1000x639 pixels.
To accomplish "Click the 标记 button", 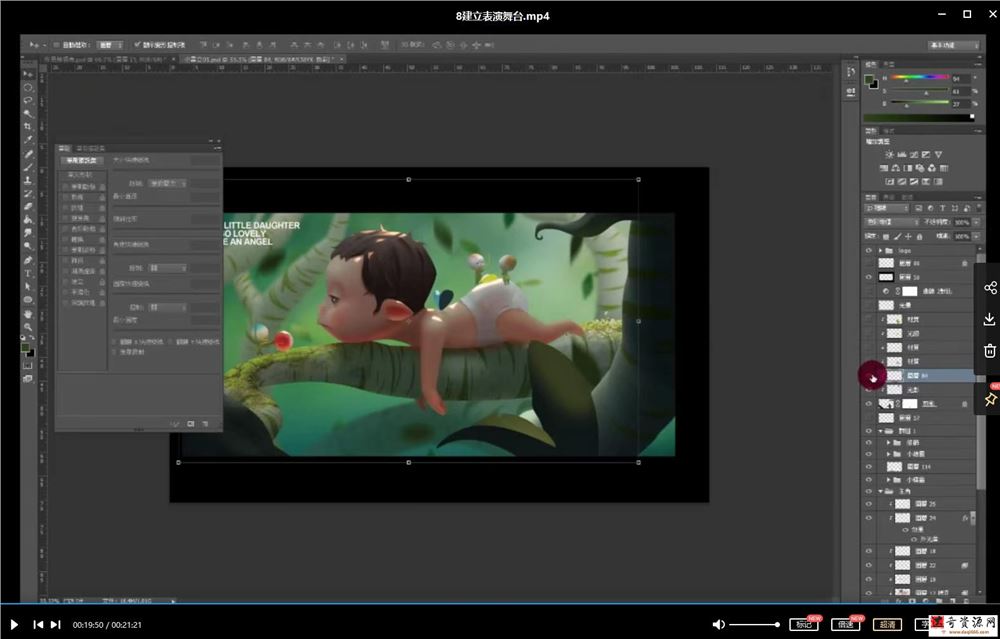I will point(804,624).
